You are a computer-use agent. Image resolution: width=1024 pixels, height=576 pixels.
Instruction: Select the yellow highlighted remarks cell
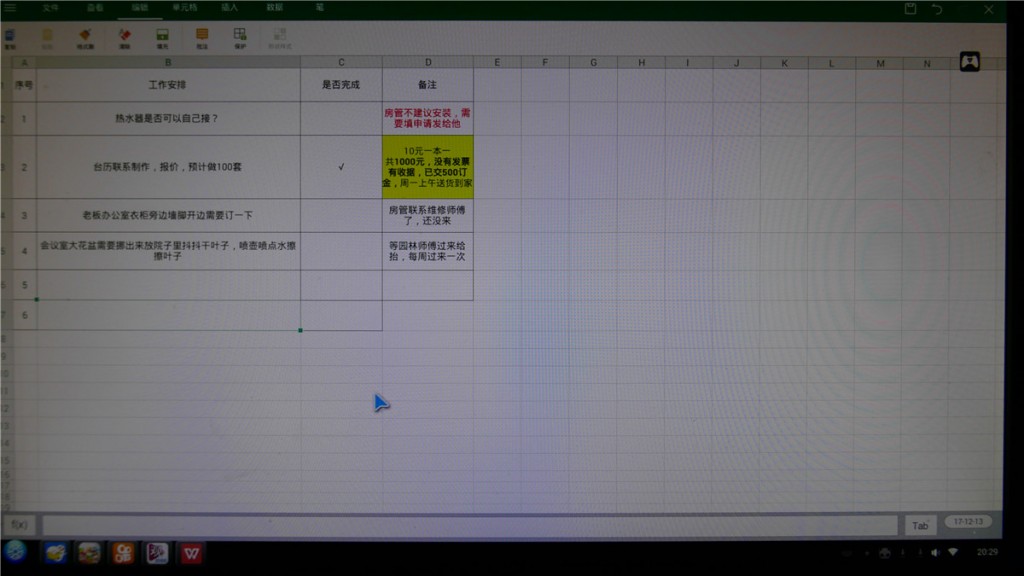point(427,167)
